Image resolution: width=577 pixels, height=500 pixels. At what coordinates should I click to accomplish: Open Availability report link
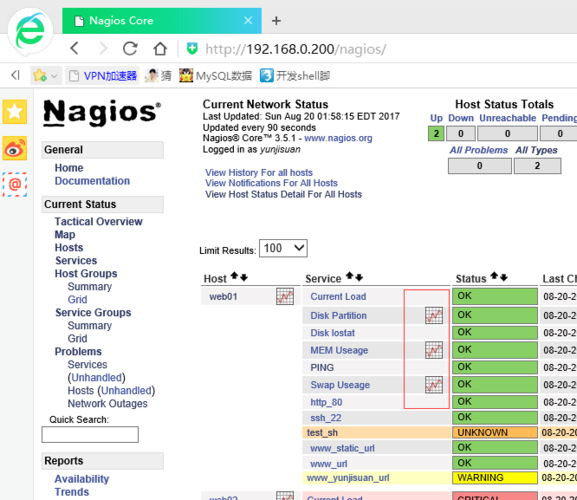[82, 479]
